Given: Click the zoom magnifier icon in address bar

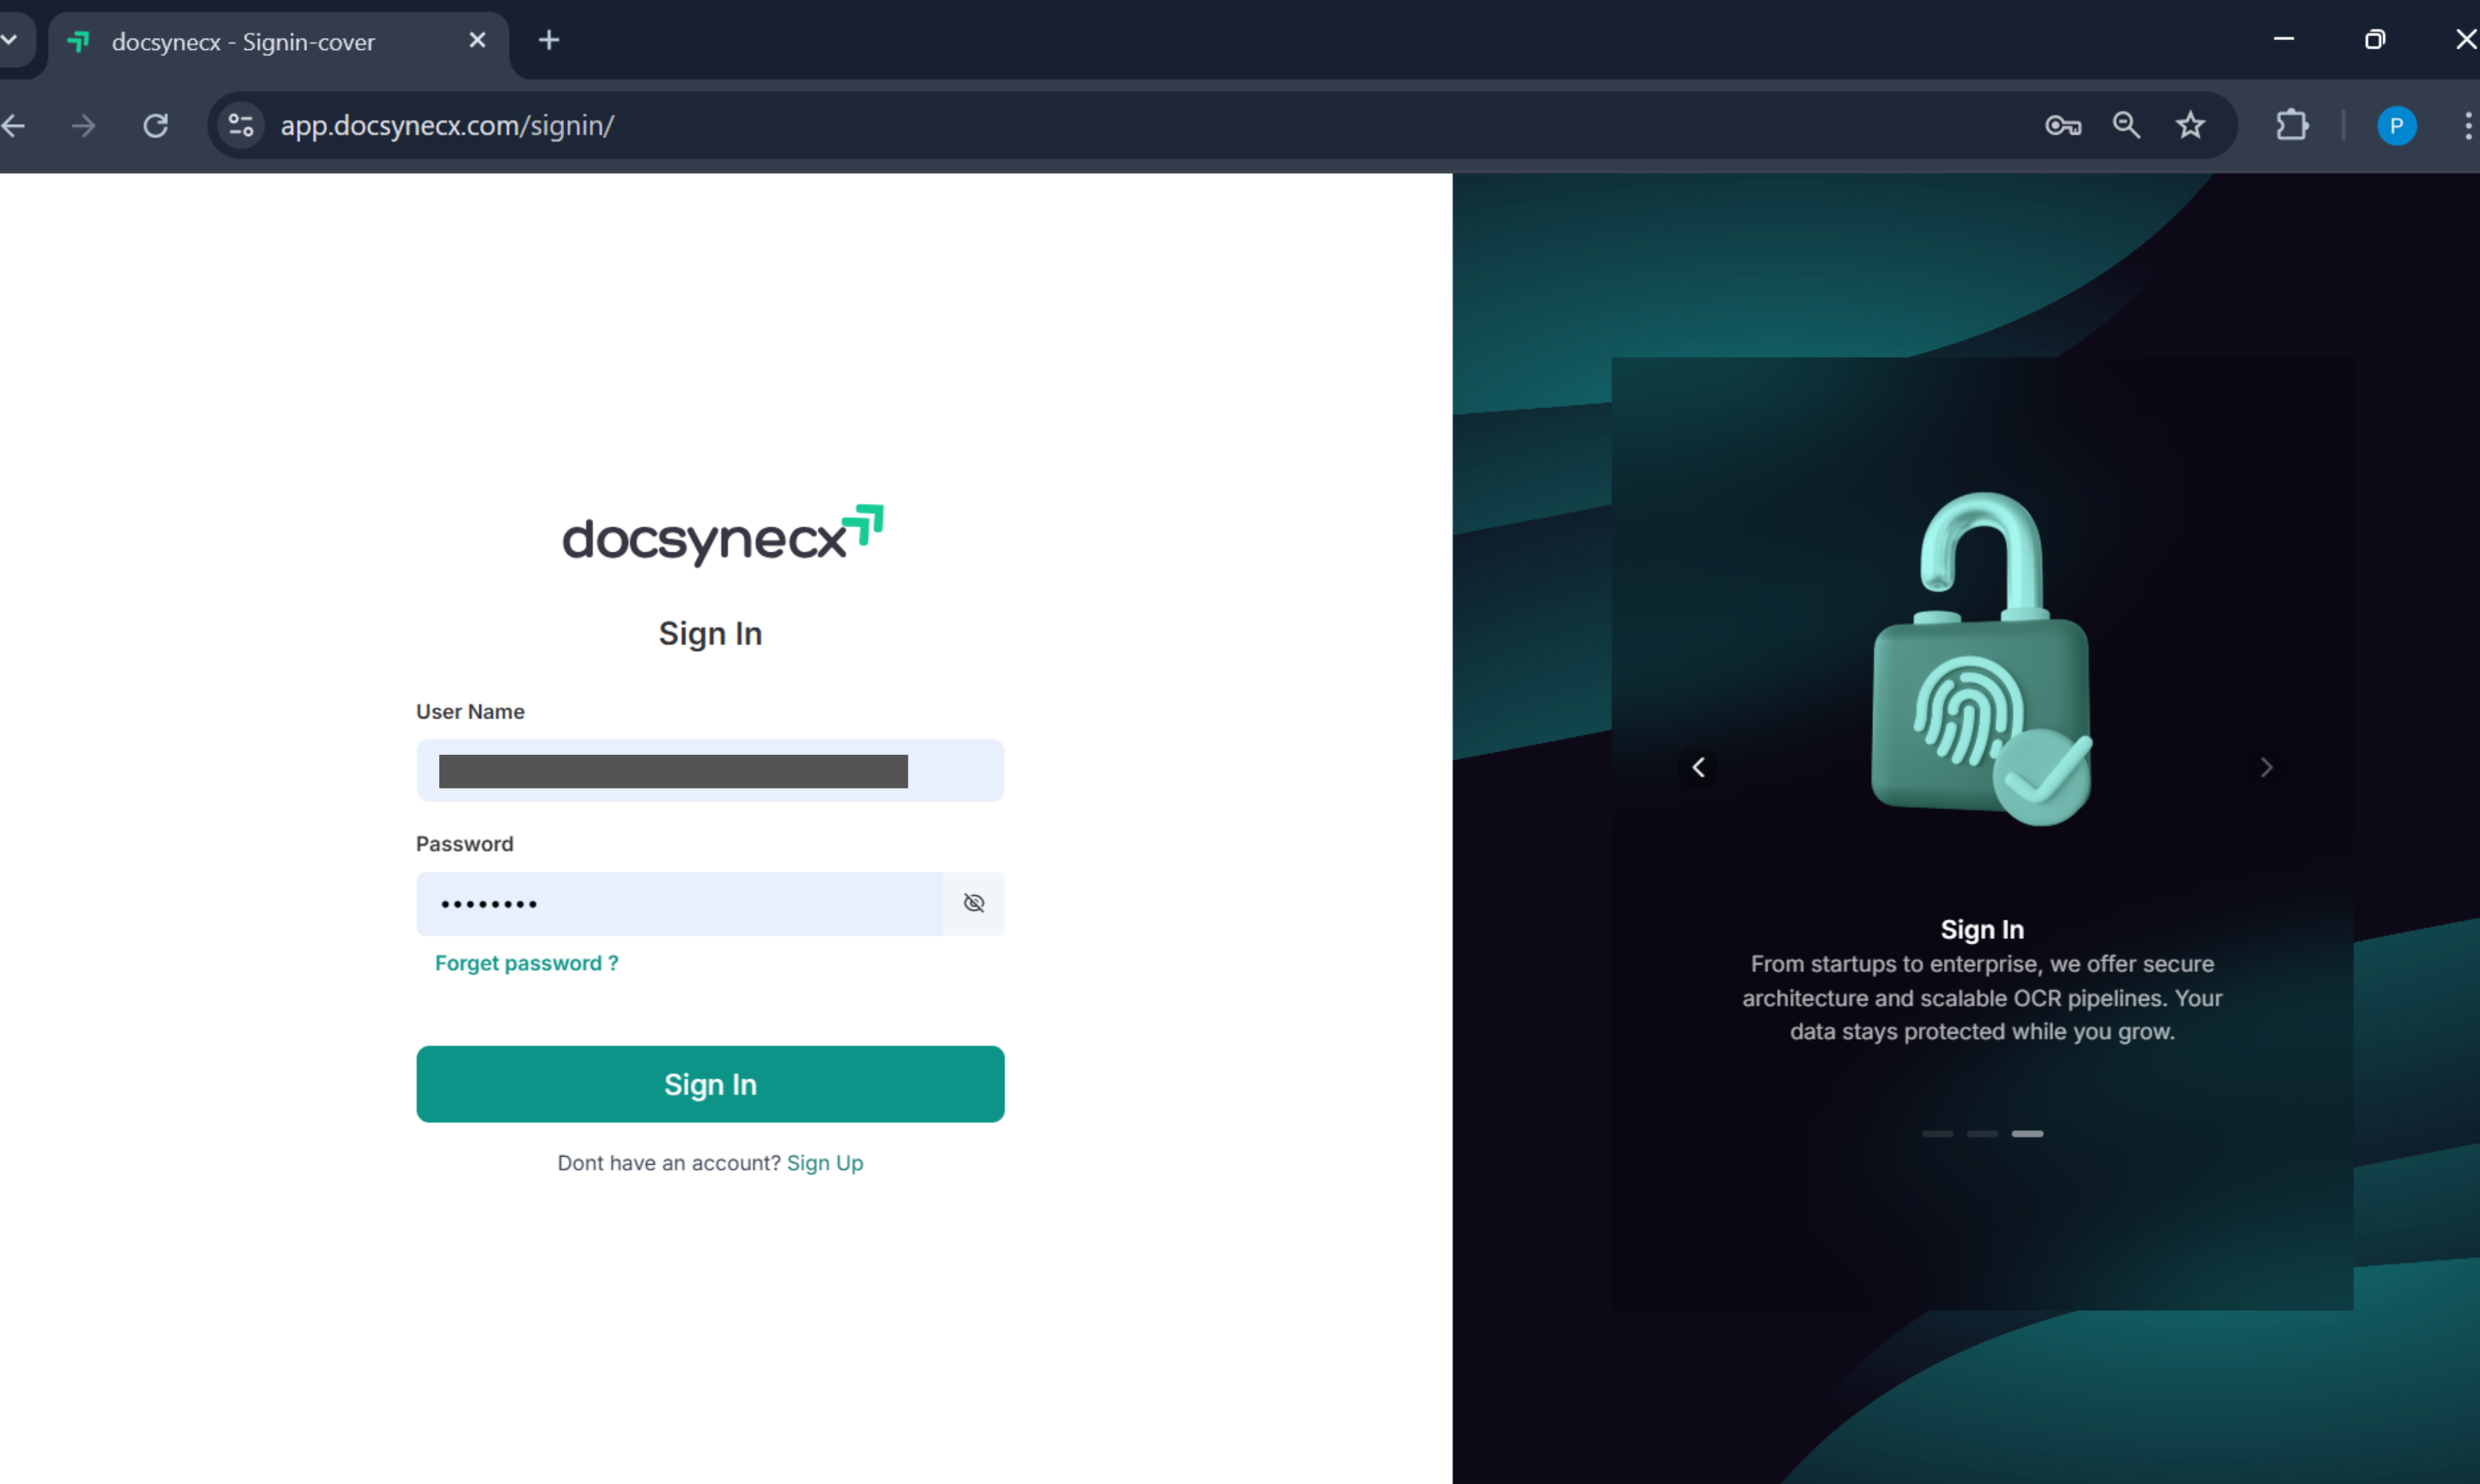Looking at the screenshot, I should point(2126,125).
